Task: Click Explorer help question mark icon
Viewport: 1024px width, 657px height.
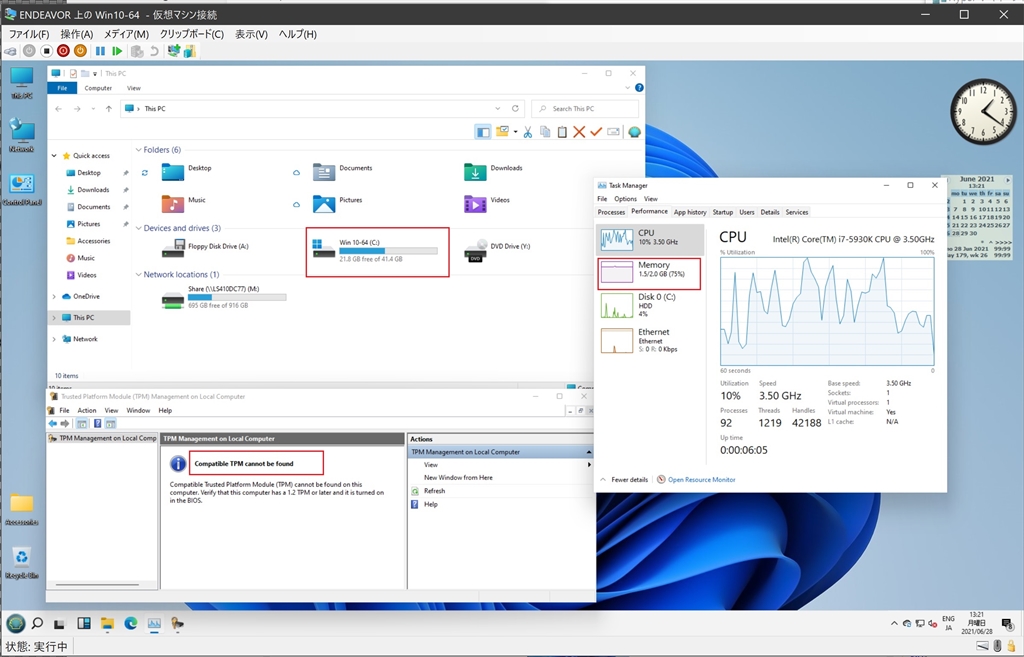Action: click(x=639, y=88)
